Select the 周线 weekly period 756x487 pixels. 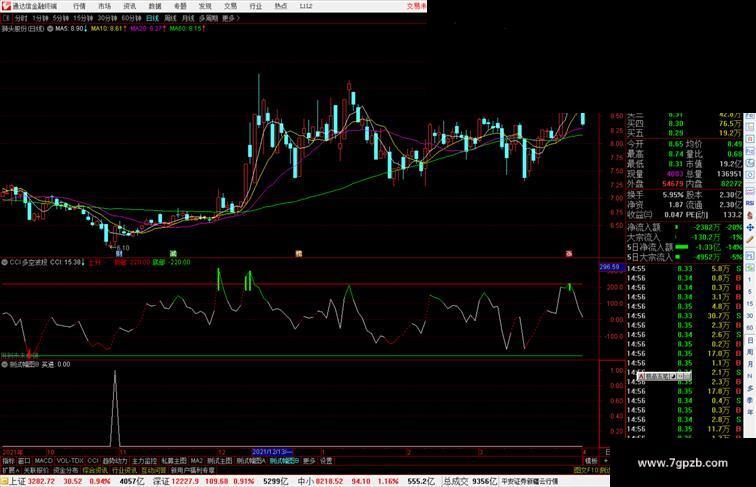pos(170,18)
